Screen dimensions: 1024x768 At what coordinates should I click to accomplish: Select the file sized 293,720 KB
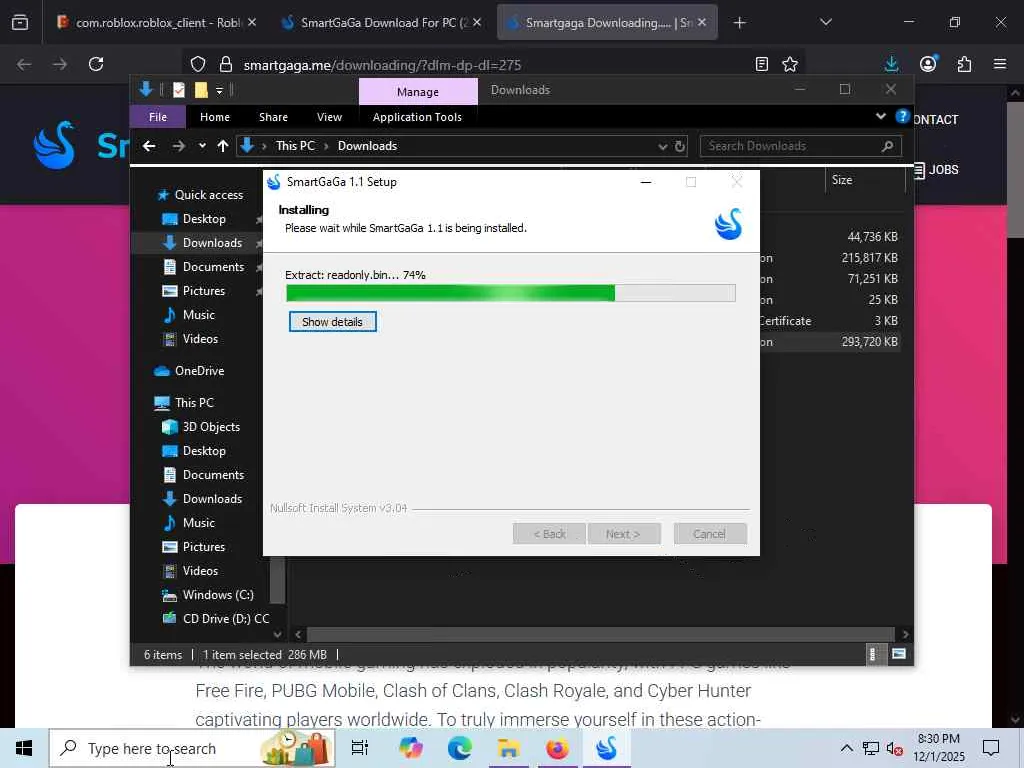[x=869, y=342]
